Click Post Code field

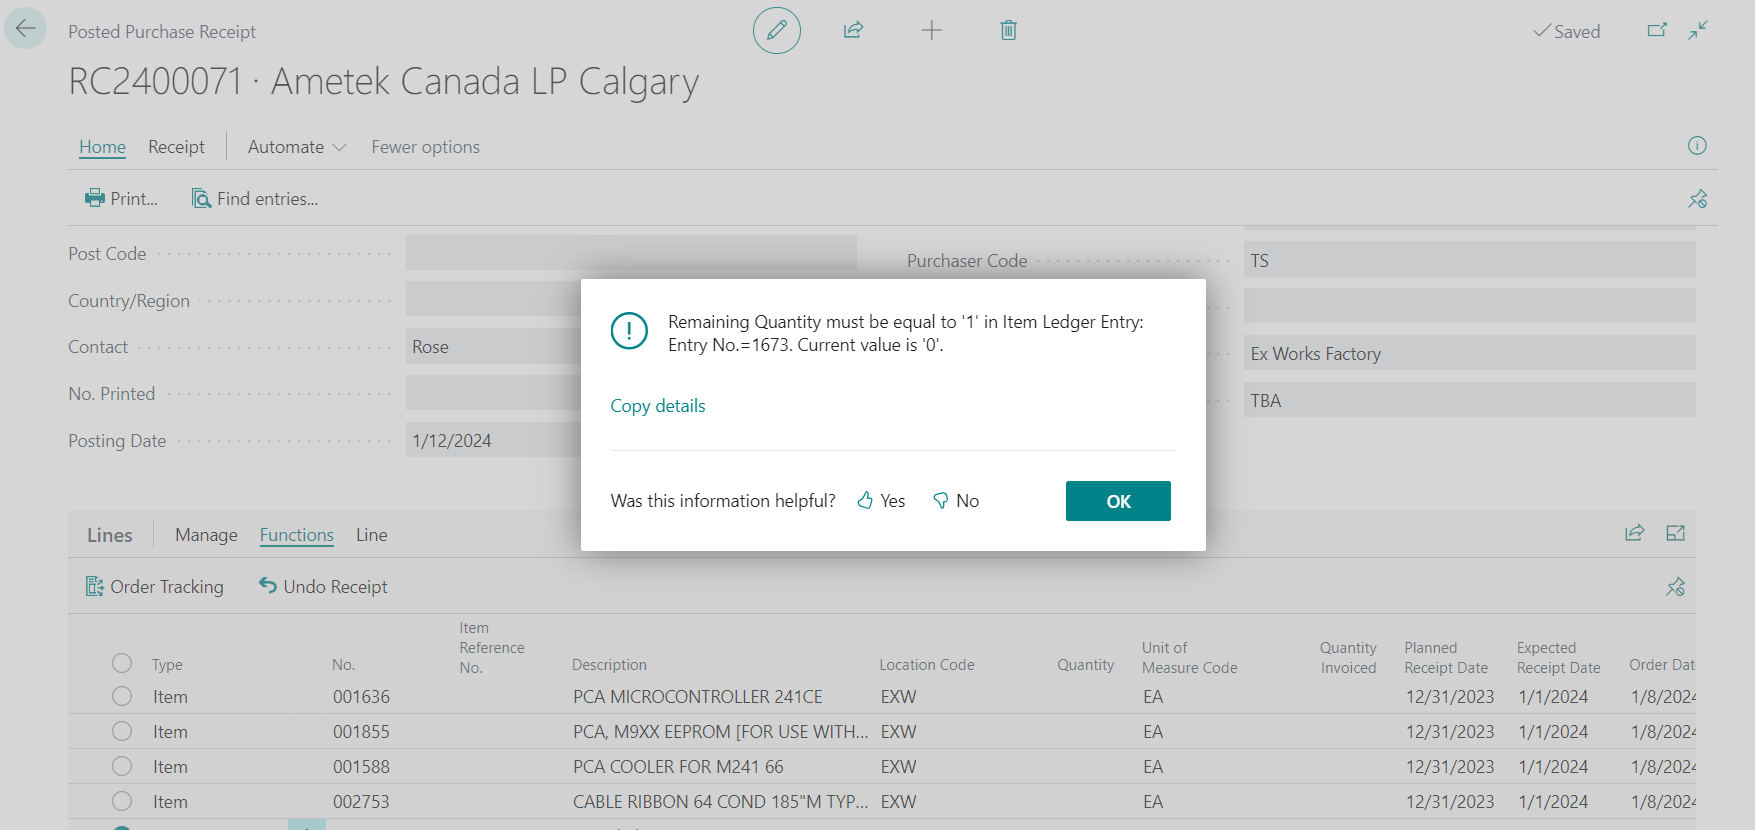(x=631, y=253)
